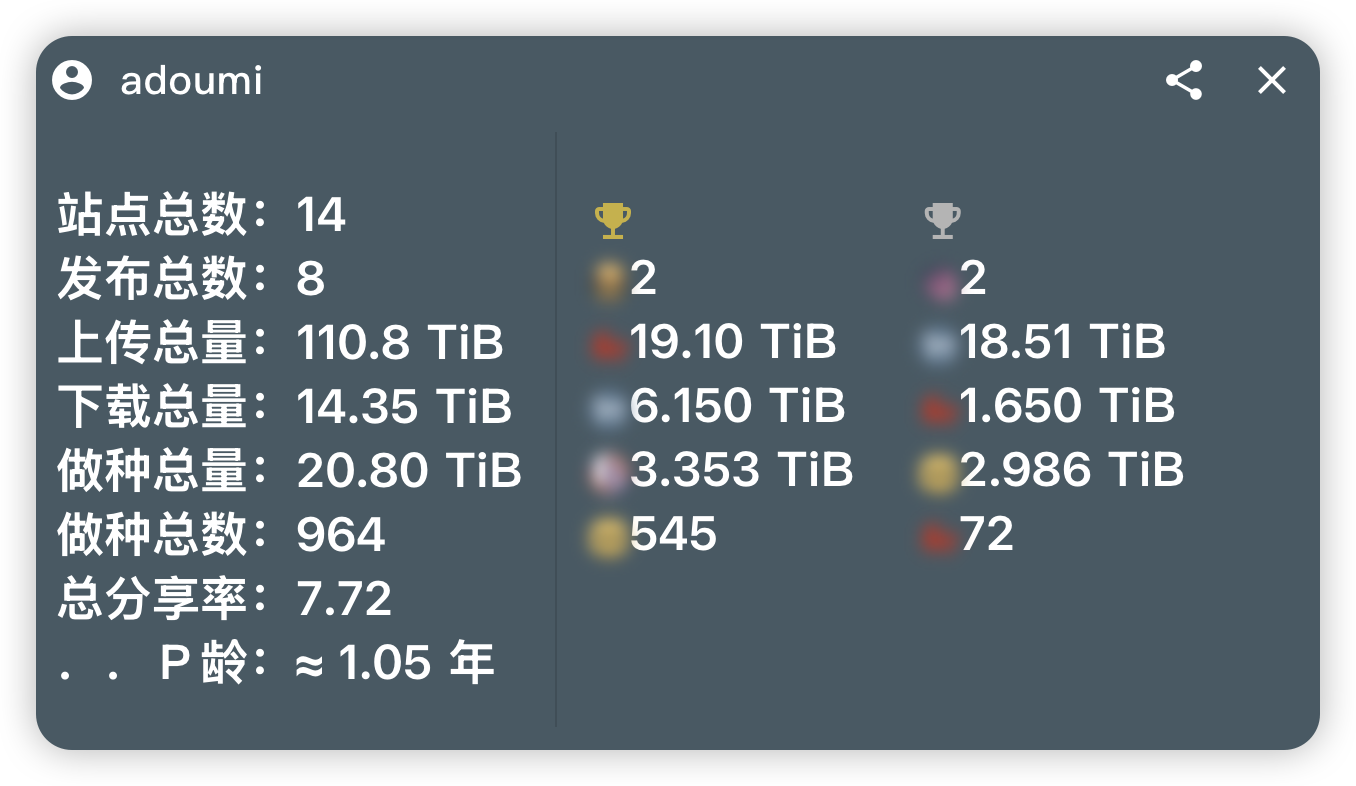Click the 14.35 TiB download total

[x=404, y=407]
